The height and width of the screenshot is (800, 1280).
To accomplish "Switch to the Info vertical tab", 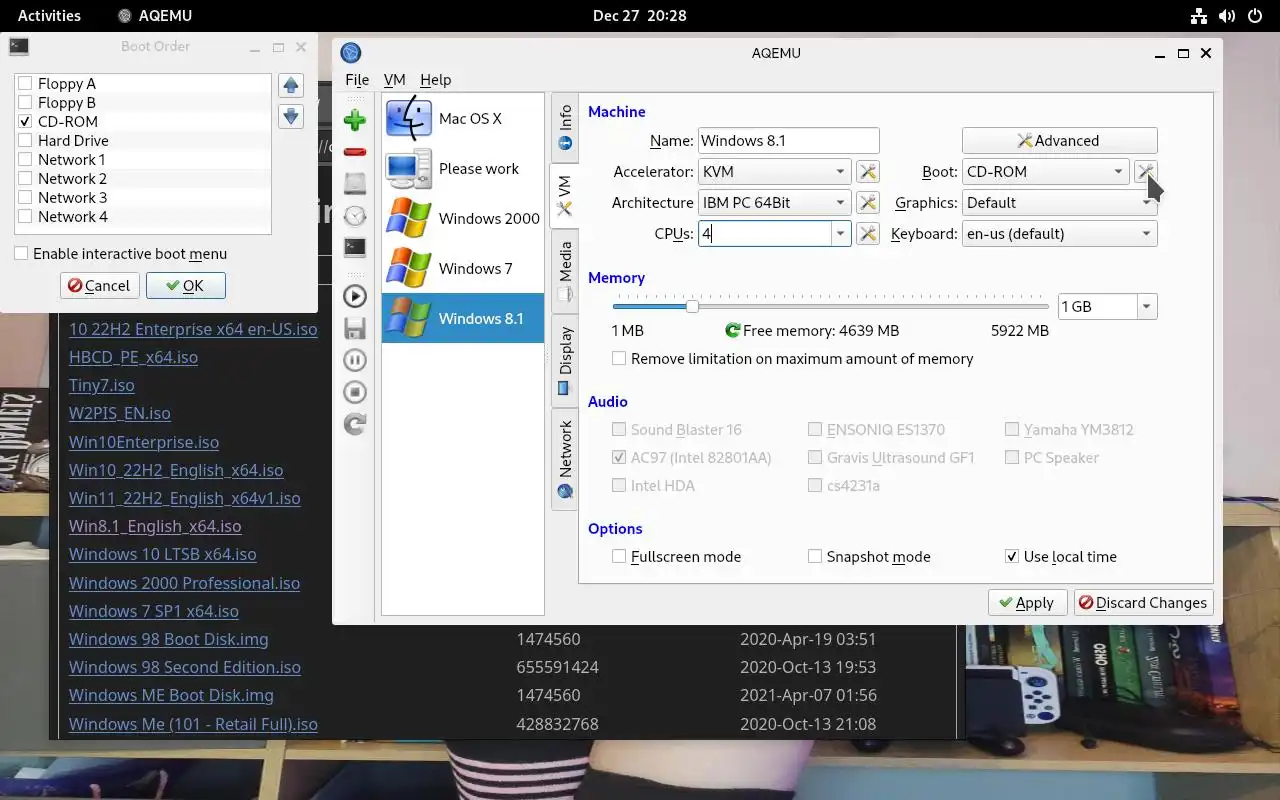I will pos(565,126).
